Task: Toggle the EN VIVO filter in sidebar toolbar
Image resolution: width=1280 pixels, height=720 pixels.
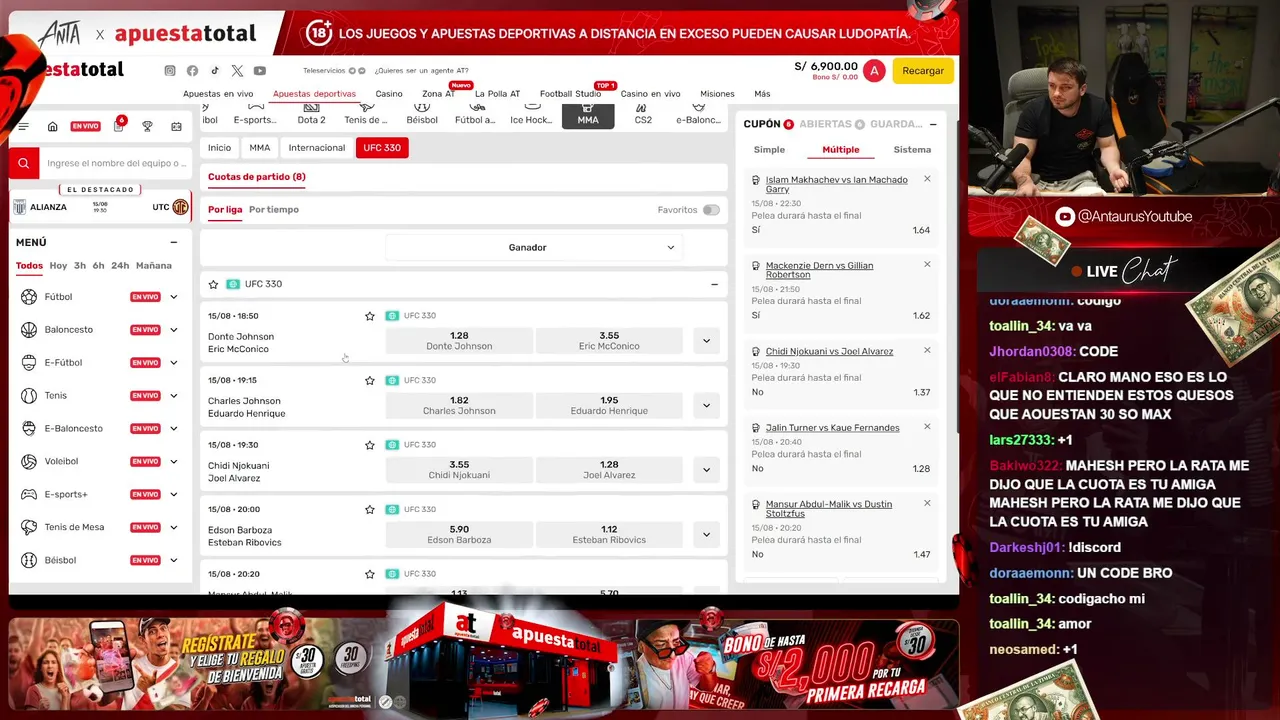Action: 85,127
